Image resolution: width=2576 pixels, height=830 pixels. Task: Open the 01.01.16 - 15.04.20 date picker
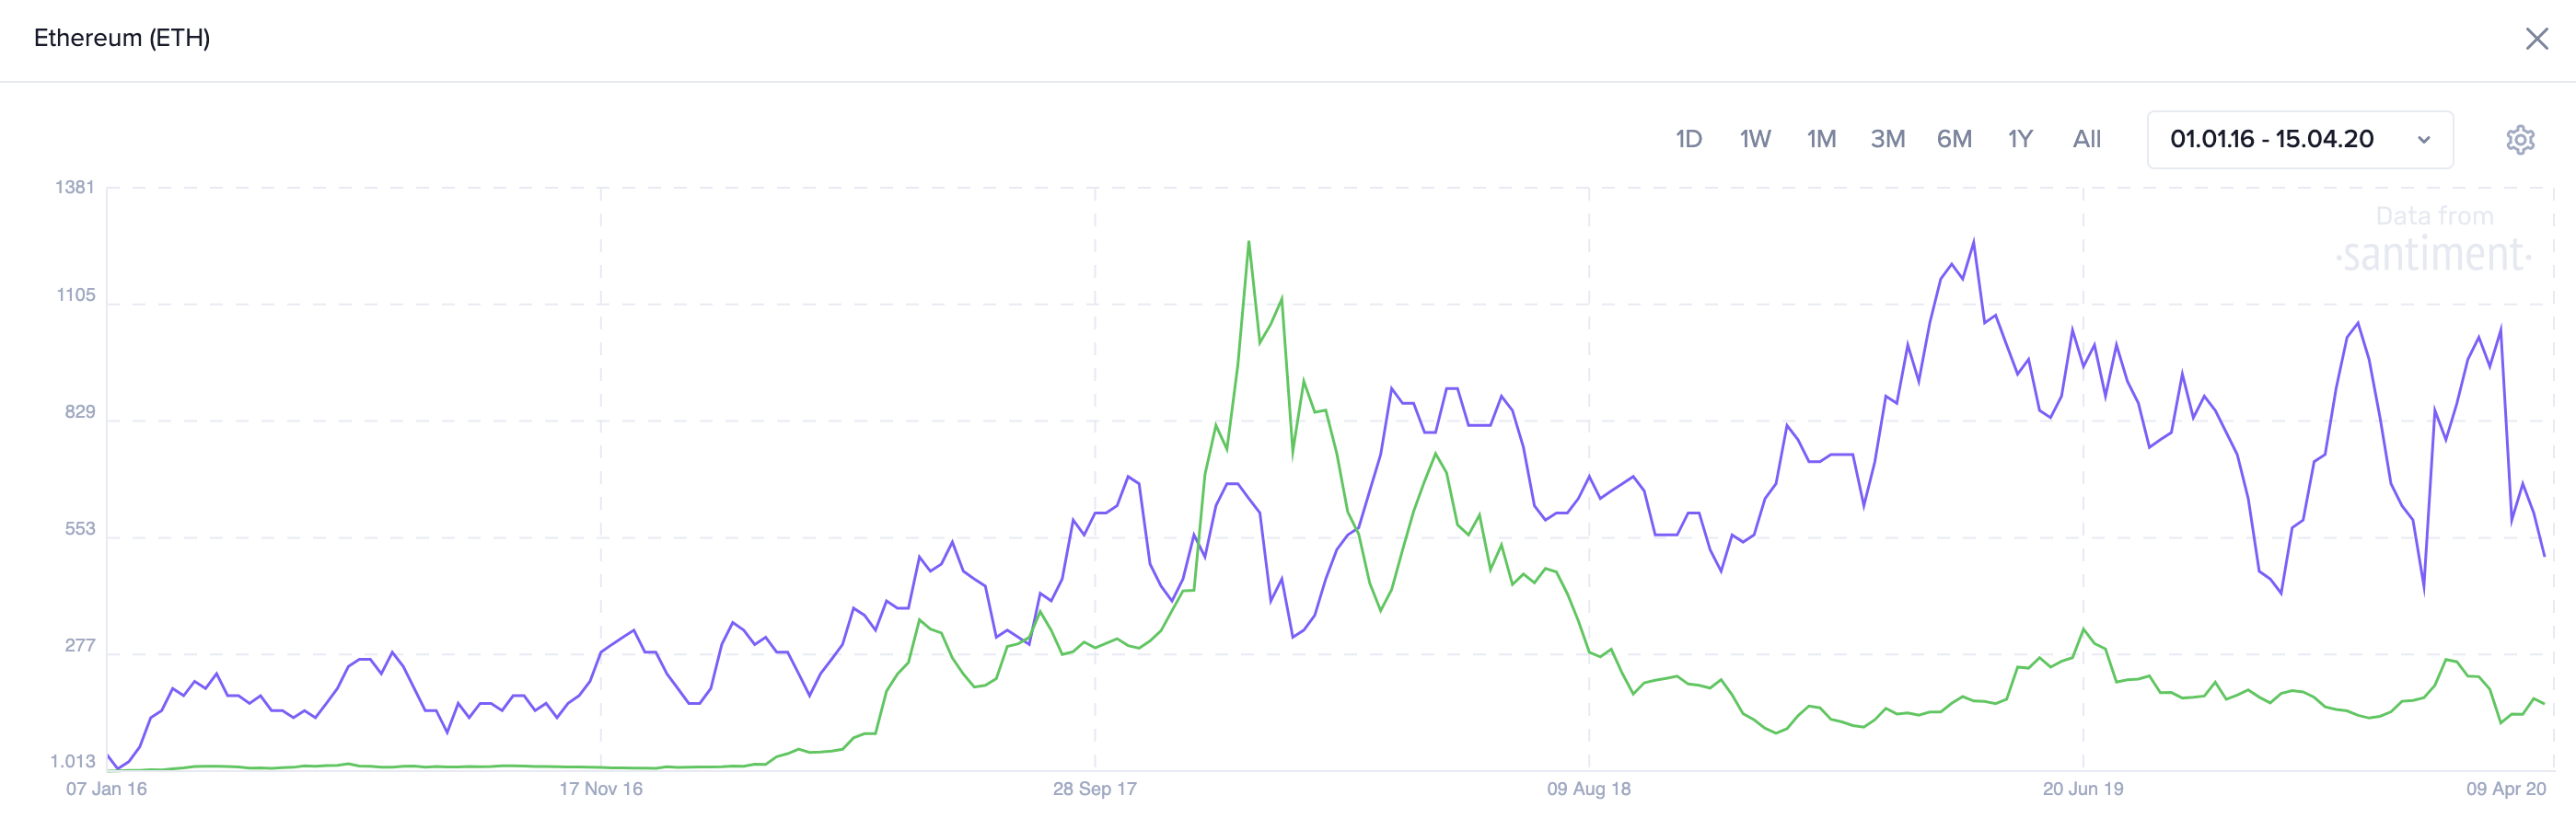pos(2271,140)
